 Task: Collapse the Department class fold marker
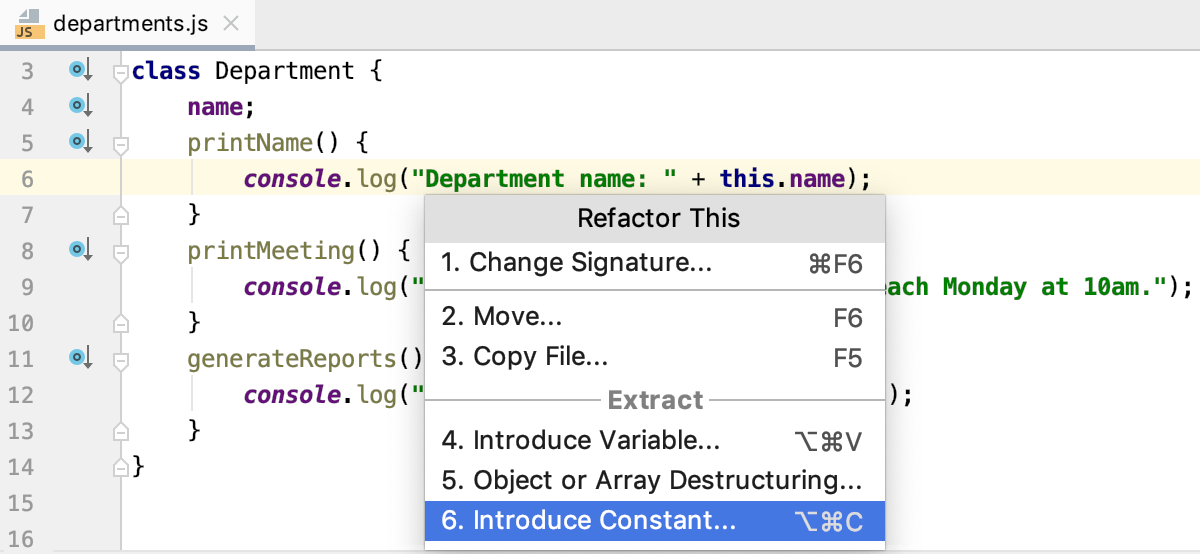121,71
